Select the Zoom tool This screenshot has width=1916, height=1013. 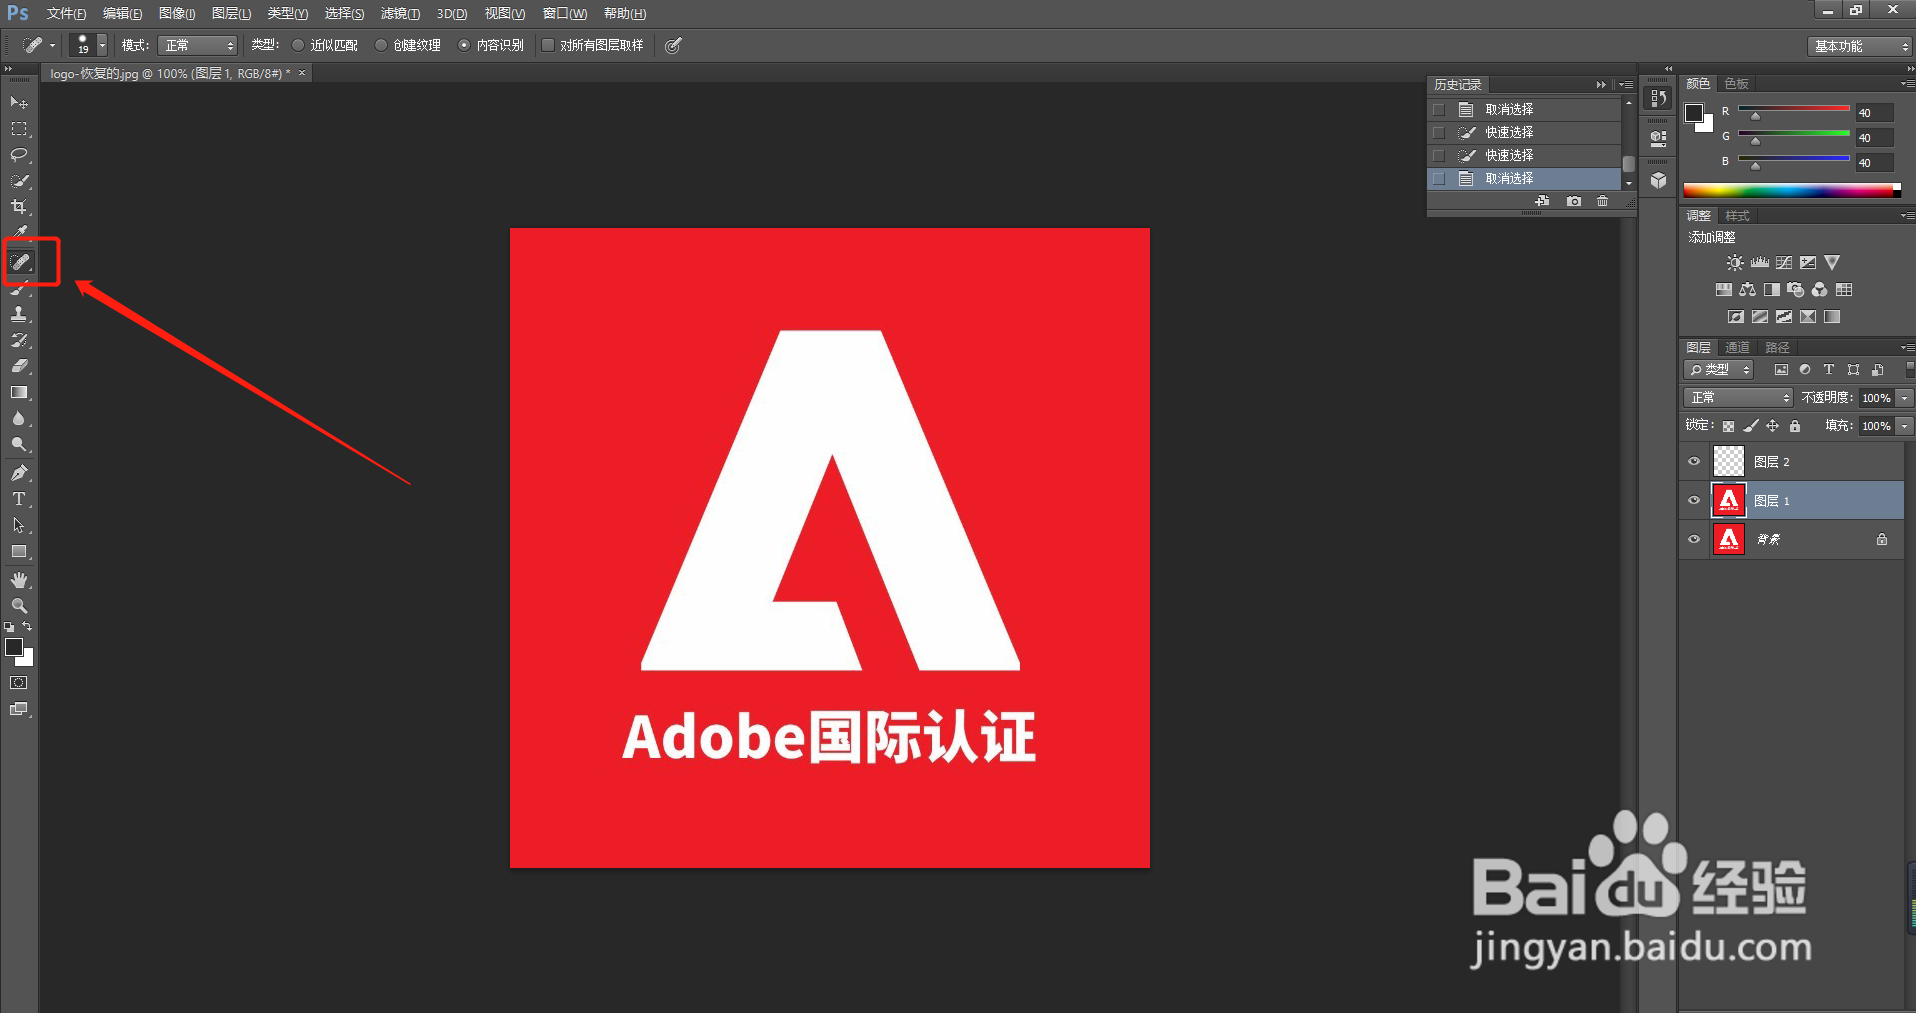[x=19, y=606]
